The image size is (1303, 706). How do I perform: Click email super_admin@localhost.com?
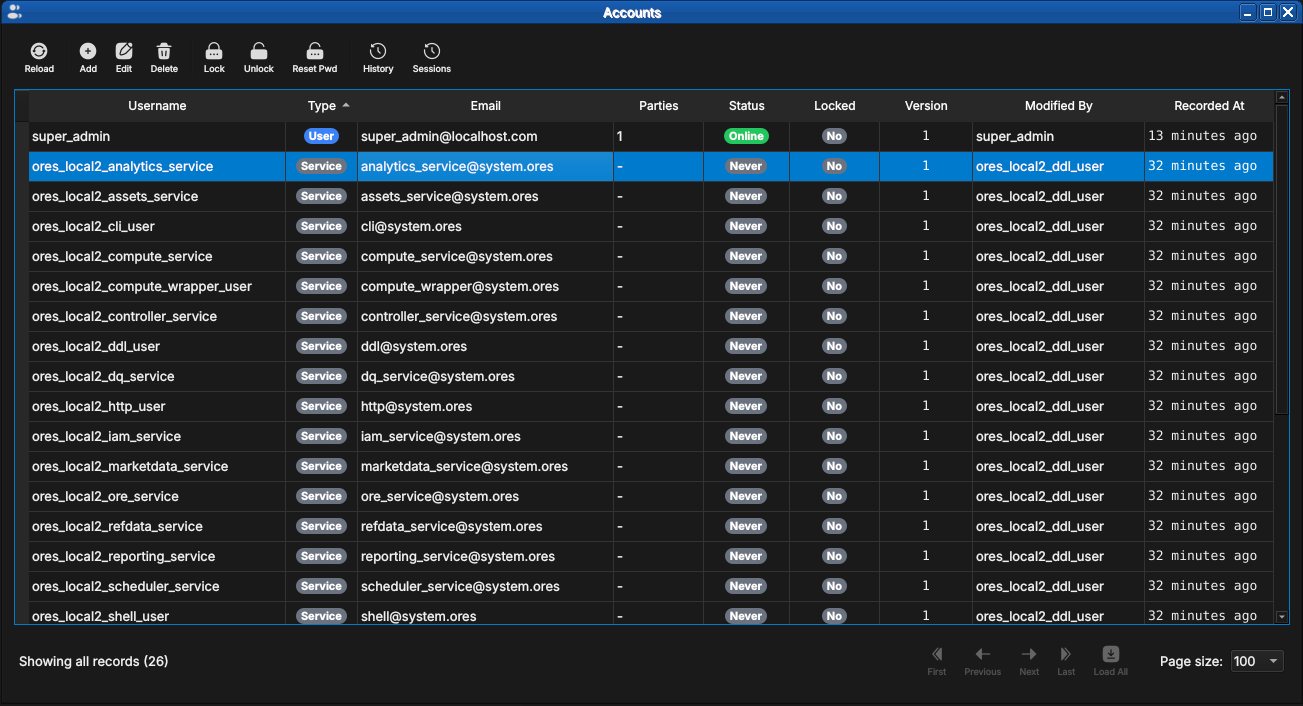pyautogui.click(x=449, y=136)
